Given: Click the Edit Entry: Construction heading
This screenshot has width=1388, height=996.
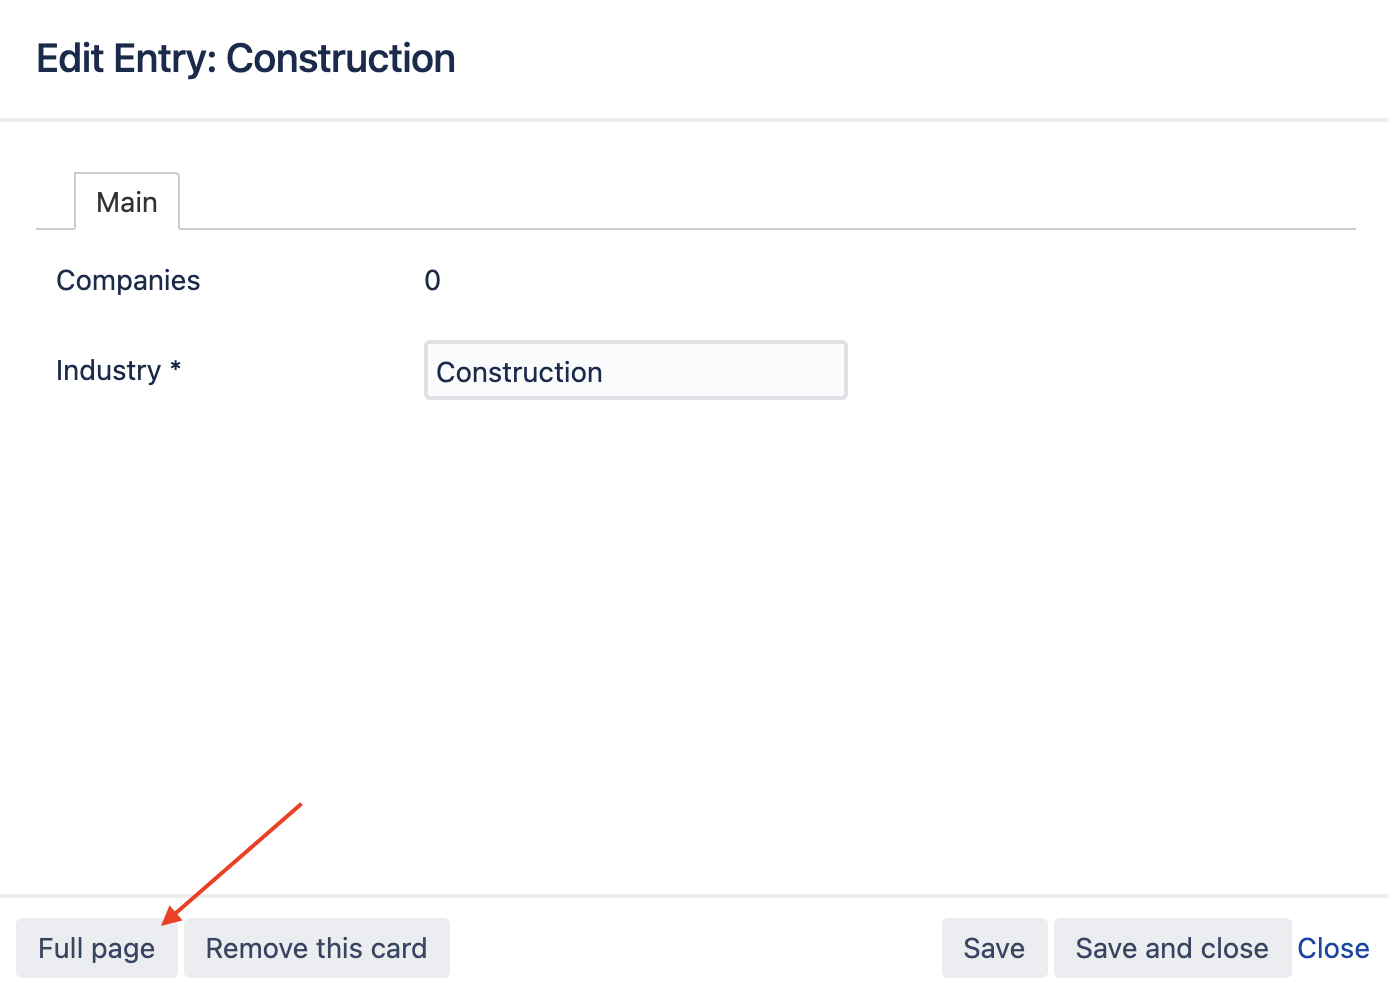Looking at the screenshot, I should [246, 59].
